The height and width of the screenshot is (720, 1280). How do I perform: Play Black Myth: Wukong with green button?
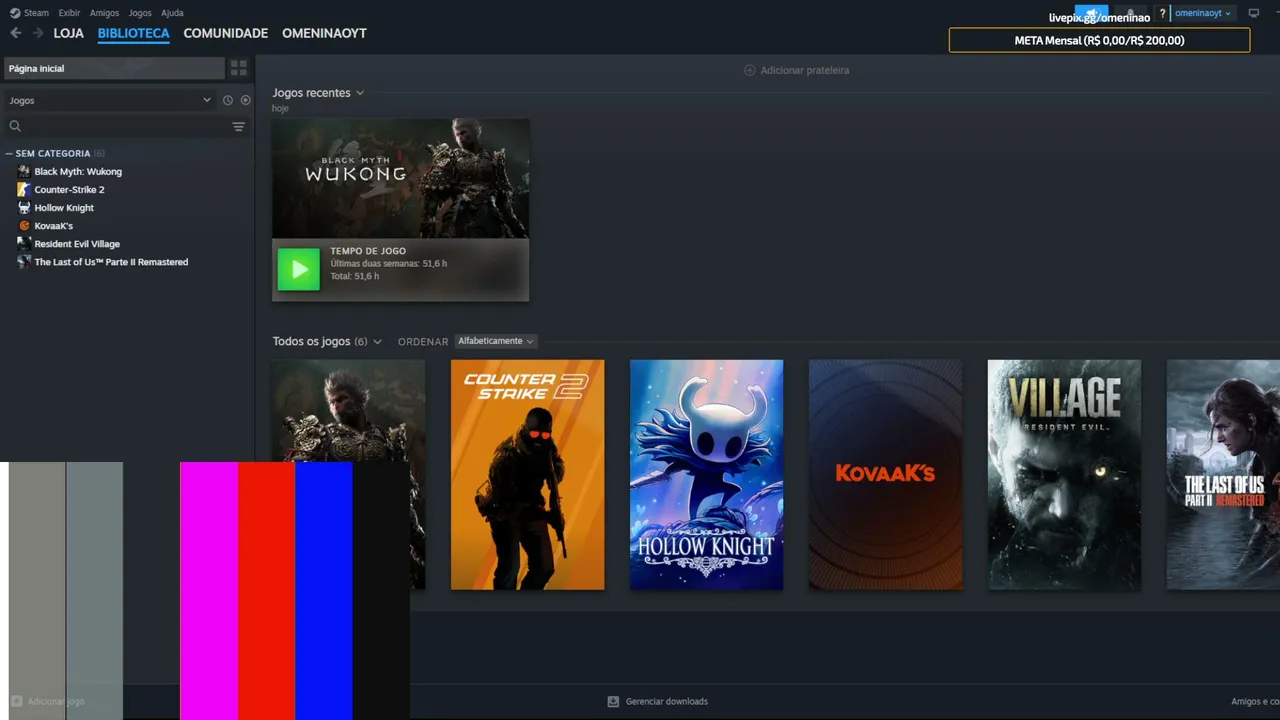(x=298, y=269)
